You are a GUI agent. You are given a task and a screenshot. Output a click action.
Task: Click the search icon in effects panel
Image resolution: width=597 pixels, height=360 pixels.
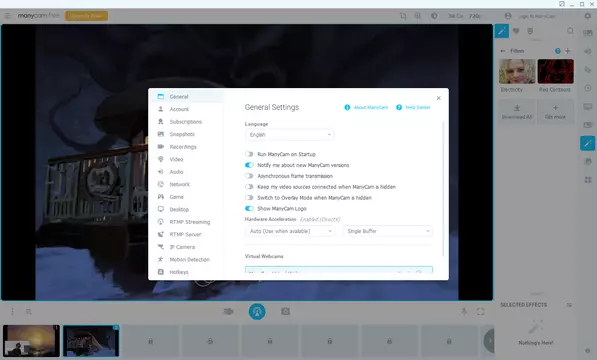(570, 31)
